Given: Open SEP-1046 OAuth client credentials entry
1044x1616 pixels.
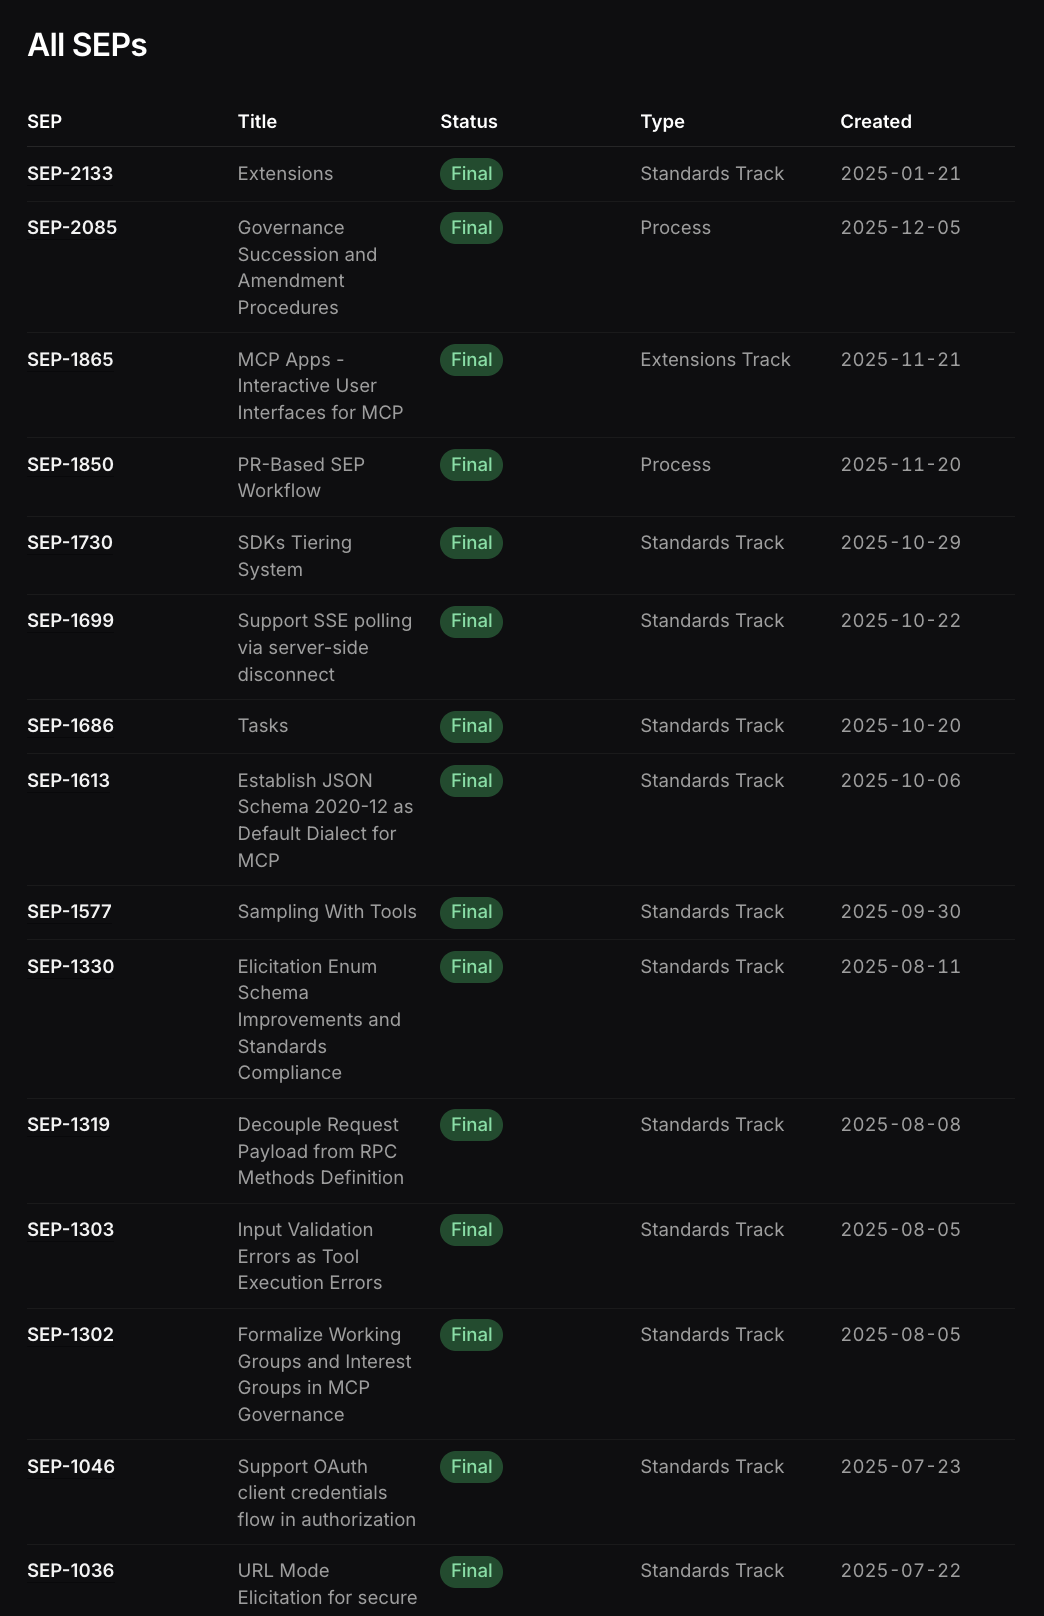Looking at the screenshot, I should point(71,1467).
